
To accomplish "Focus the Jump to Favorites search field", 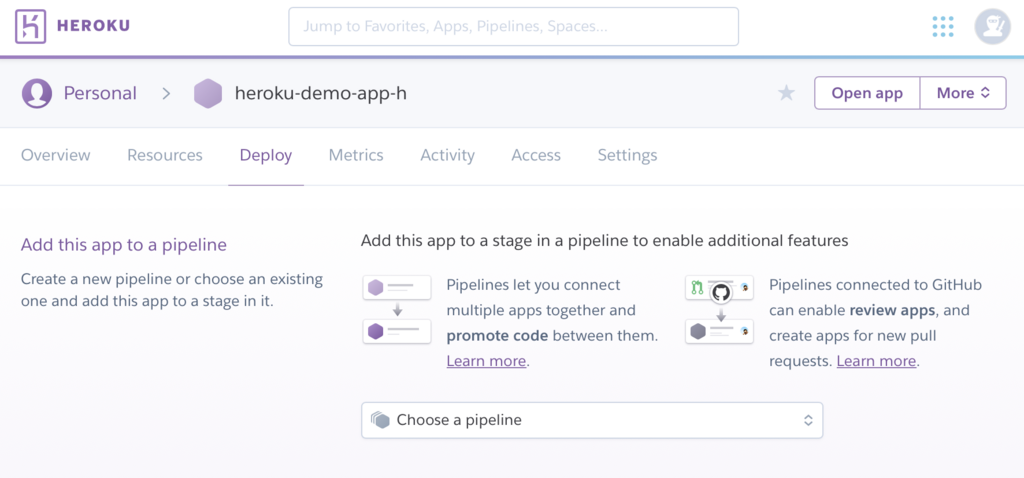I will point(513,27).
